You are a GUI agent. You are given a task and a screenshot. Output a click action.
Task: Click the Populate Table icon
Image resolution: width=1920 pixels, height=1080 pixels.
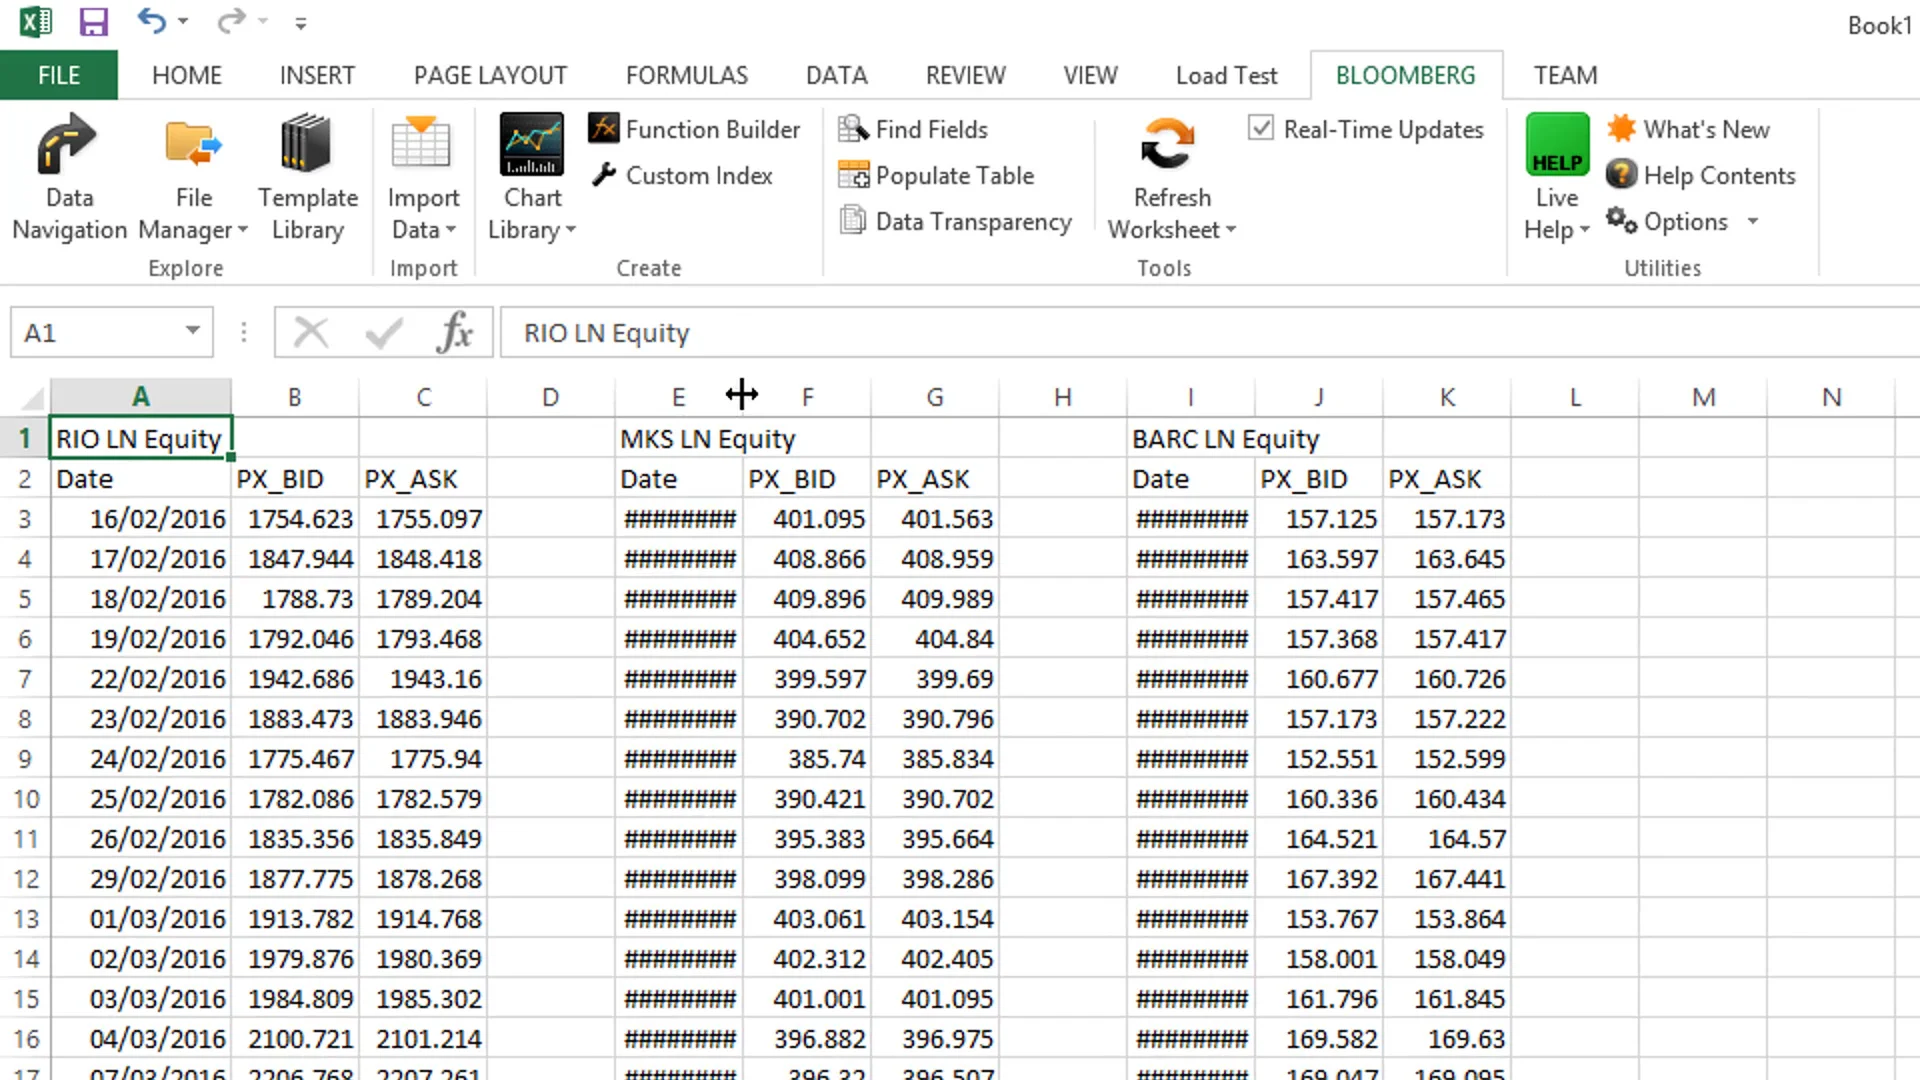(853, 176)
